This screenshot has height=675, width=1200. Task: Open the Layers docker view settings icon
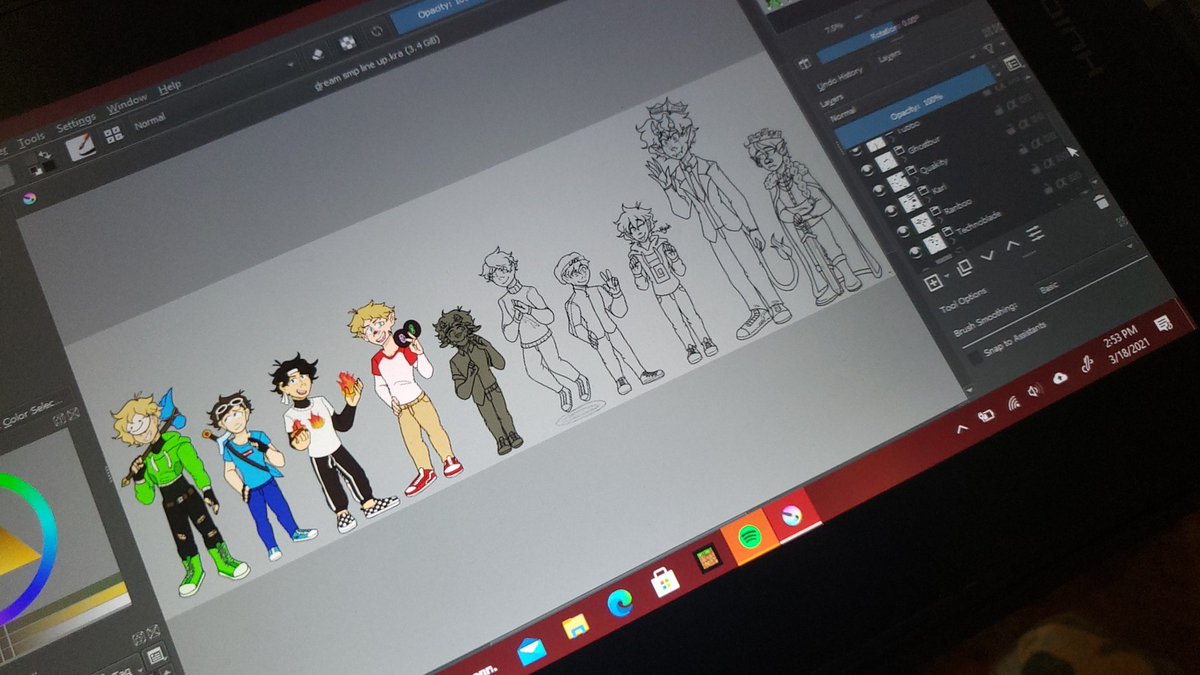coord(1012,63)
